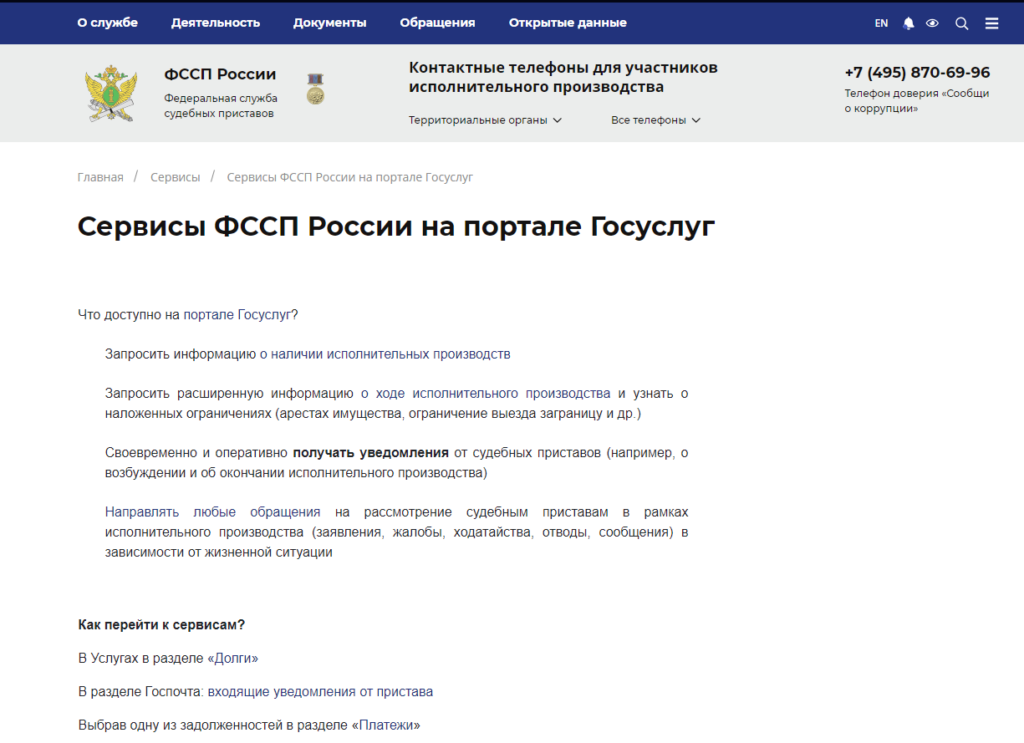Image resolution: width=1024 pixels, height=743 pixels.
Task: Click the Сервисы breadcrumb link
Action: 175,177
